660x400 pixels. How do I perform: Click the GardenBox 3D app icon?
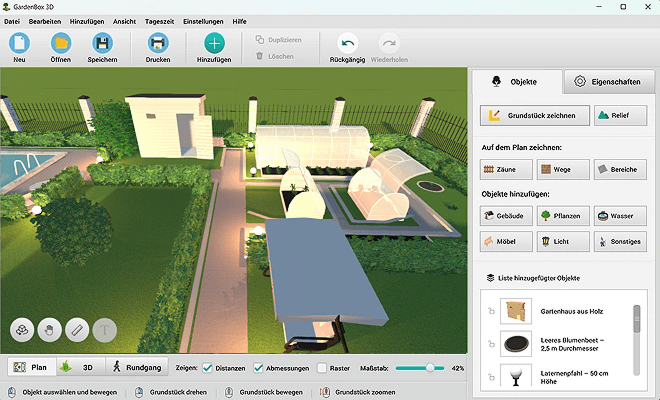[x=6, y=7]
